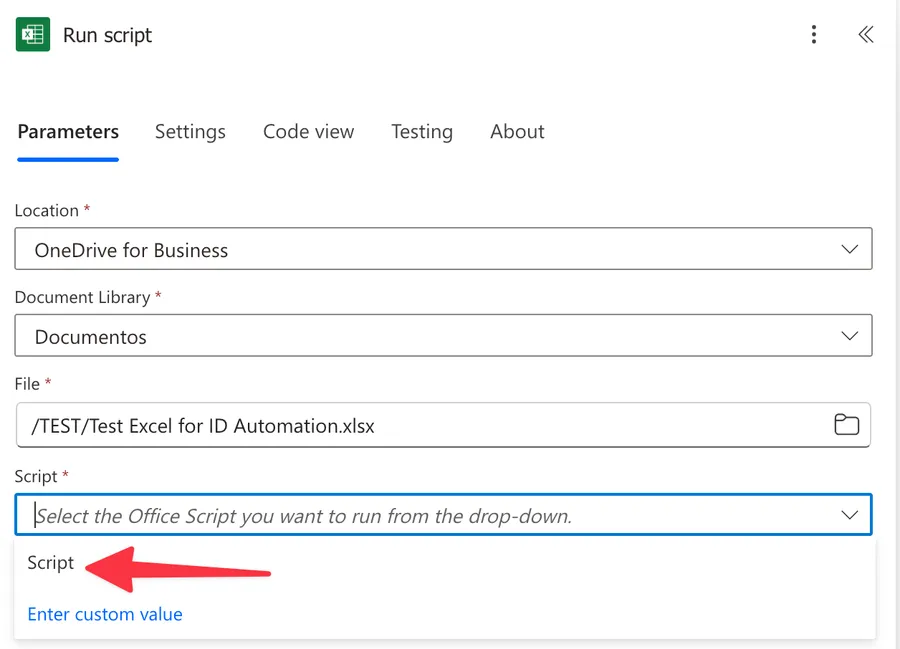Open the About tab
The width and height of the screenshot is (900, 649).
pos(517,131)
